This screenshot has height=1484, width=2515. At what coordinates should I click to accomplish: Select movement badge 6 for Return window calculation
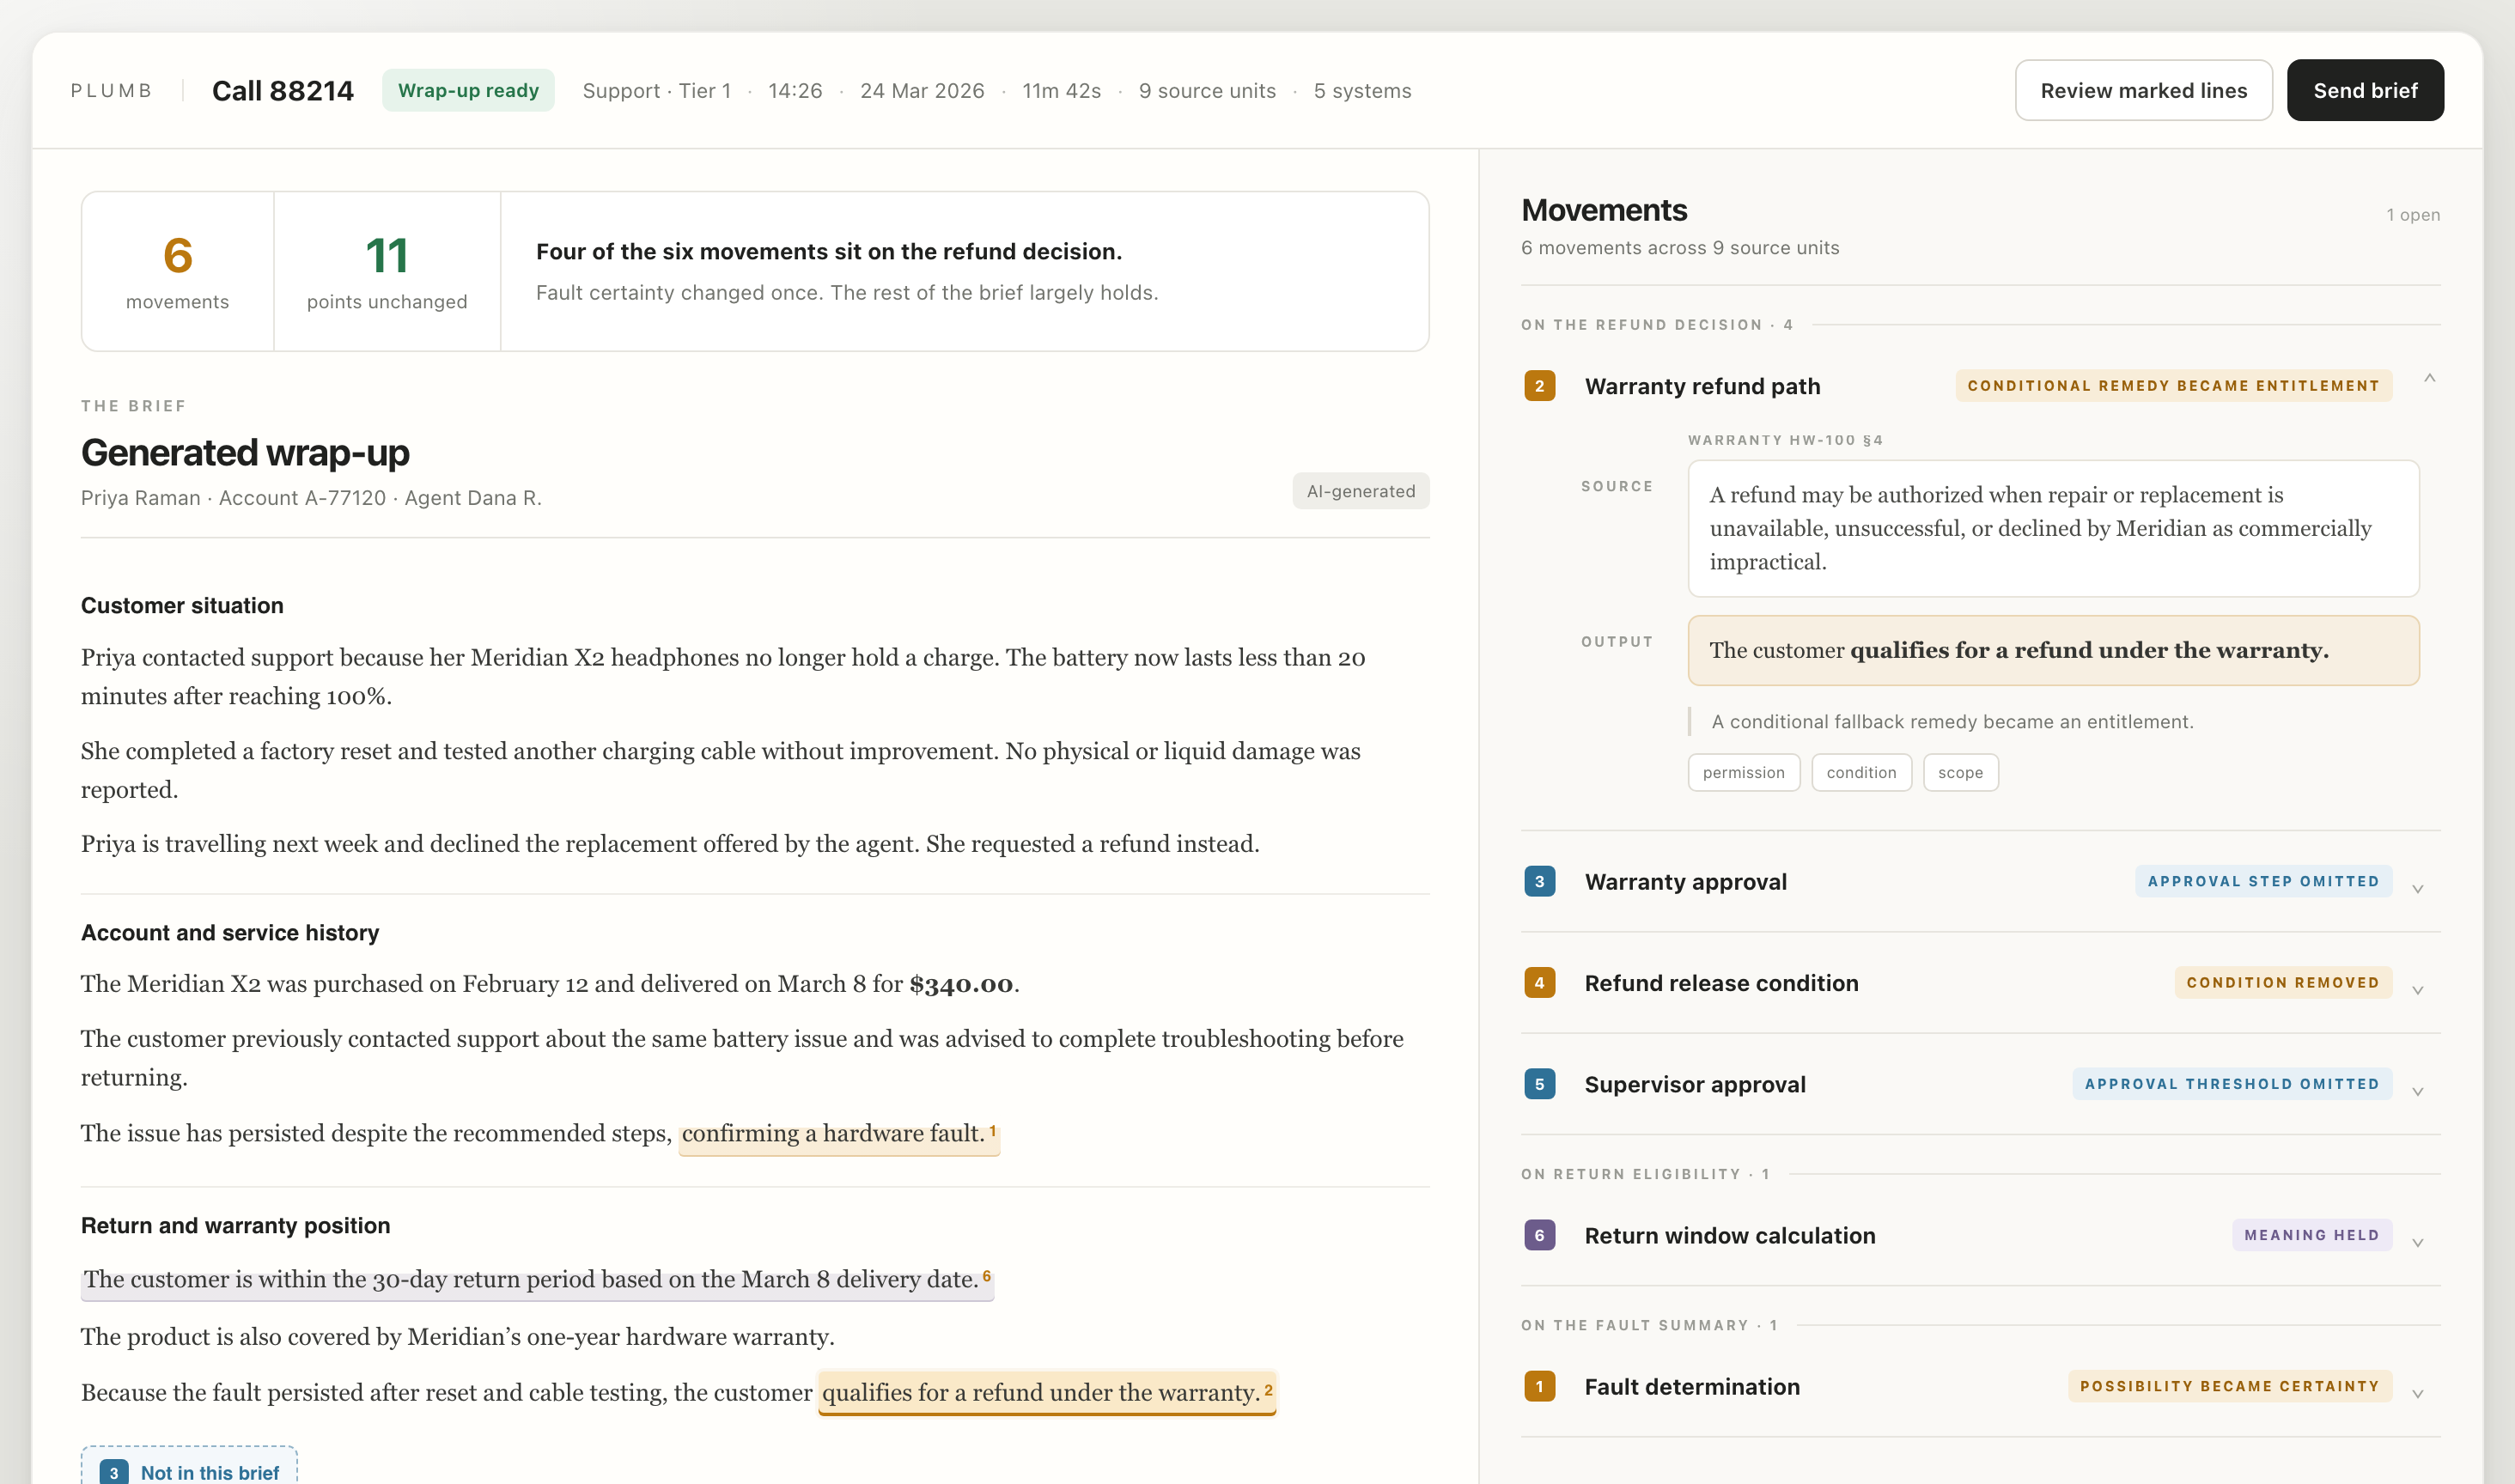pyautogui.click(x=1539, y=1235)
